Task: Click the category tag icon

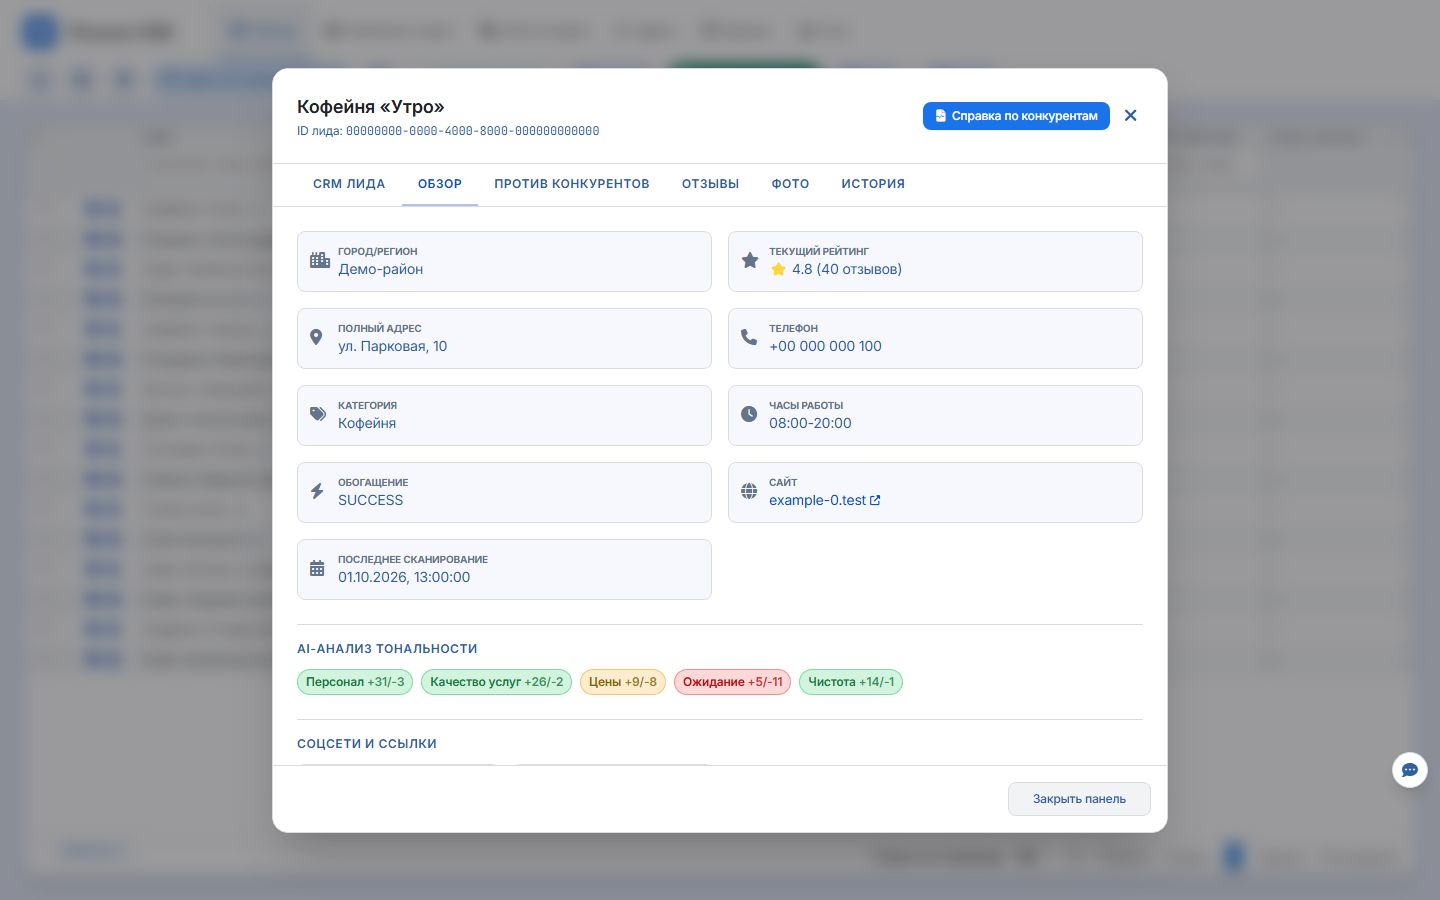Action: click(x=318, y=414)
